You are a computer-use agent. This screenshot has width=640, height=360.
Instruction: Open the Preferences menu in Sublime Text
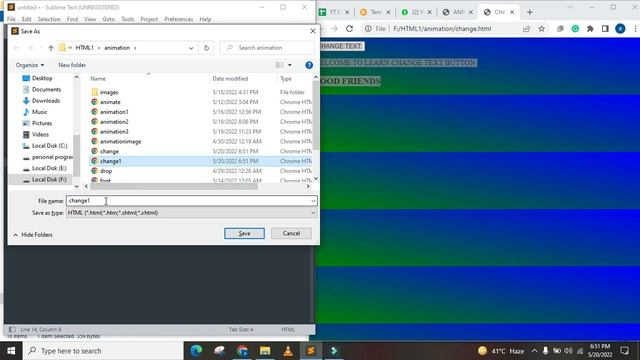coord(178,19)
